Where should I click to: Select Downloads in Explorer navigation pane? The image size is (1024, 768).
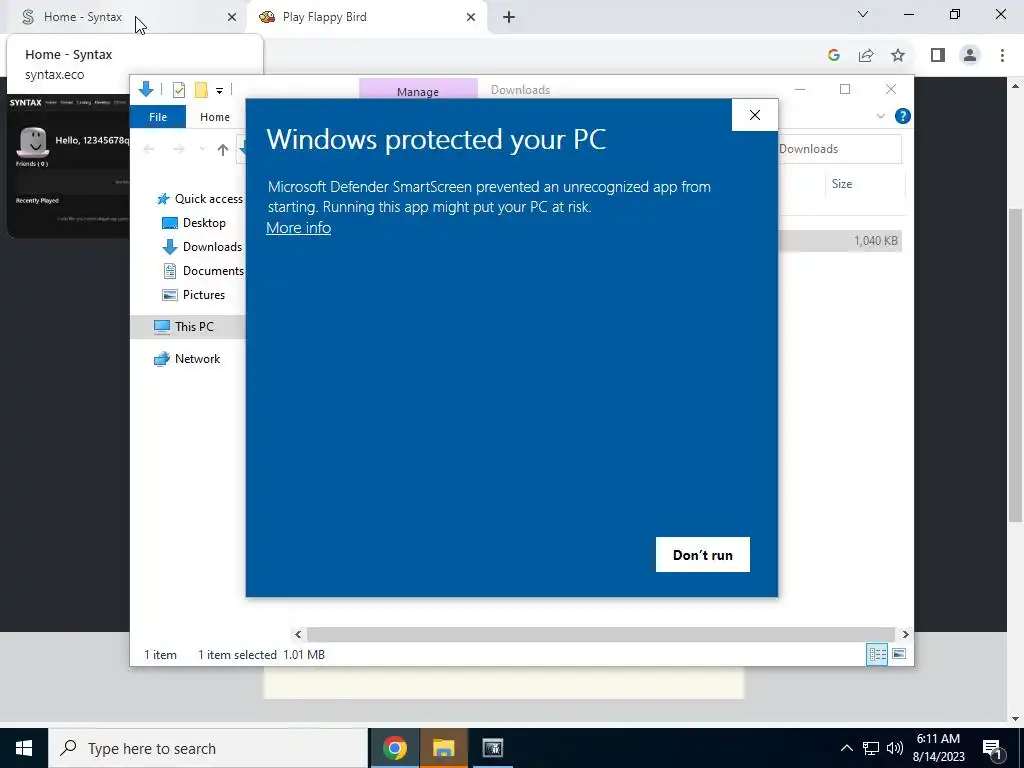(202, 247)
